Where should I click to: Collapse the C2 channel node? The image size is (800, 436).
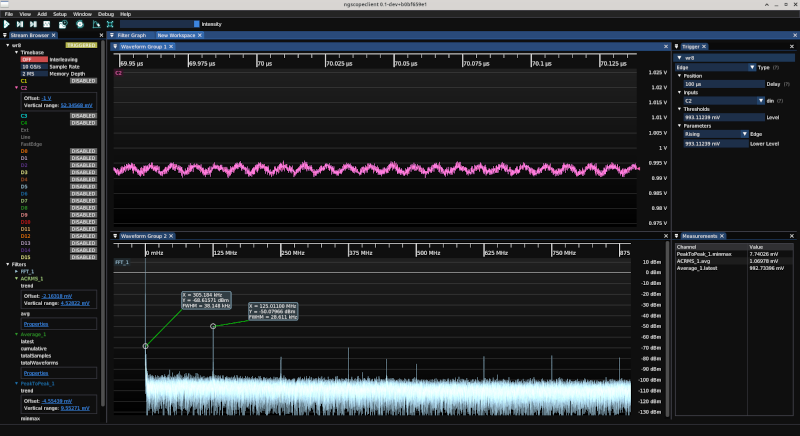tap(16, 88)
